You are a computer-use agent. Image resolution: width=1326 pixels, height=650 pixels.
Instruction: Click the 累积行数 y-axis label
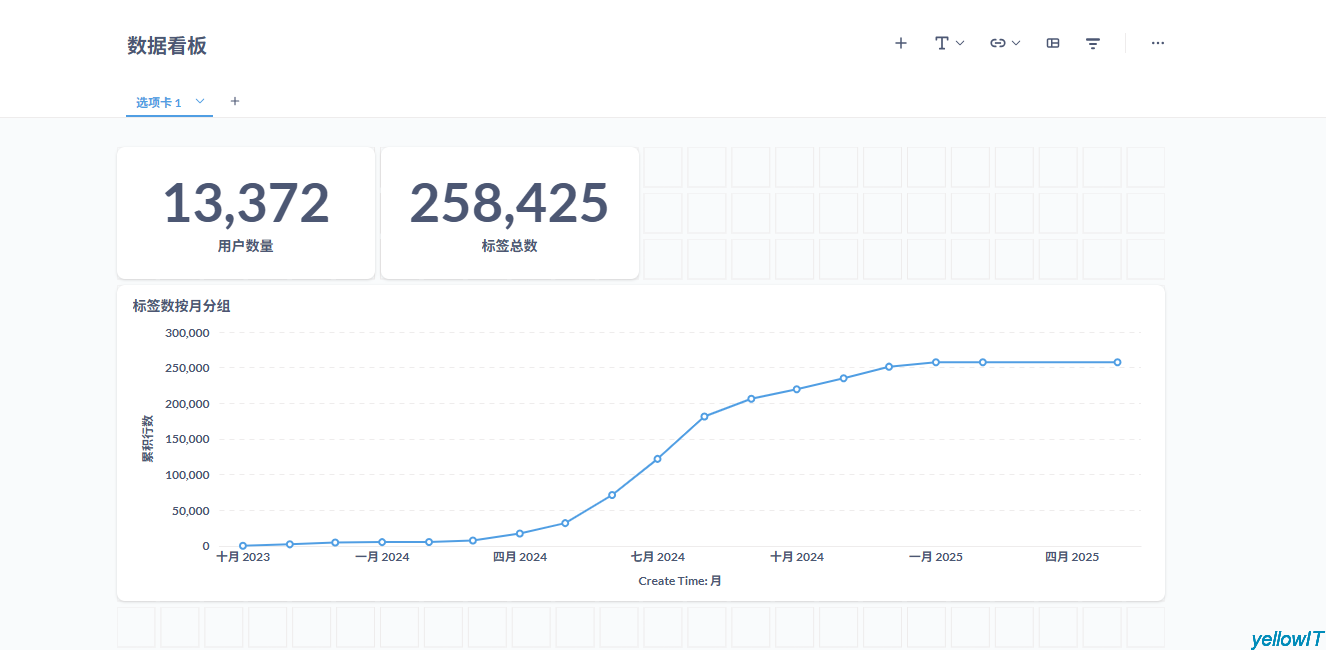[147, 438]
